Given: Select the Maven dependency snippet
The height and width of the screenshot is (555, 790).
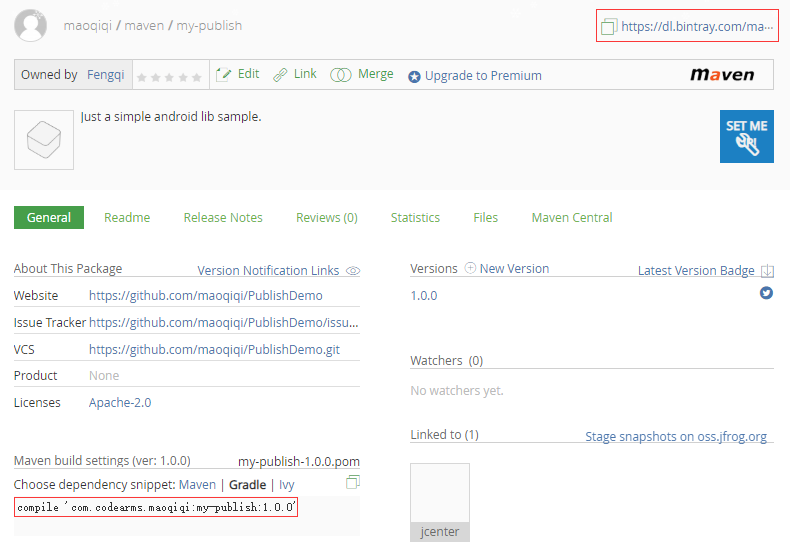Looking at the screenshot, I should [x=198, y=484].
